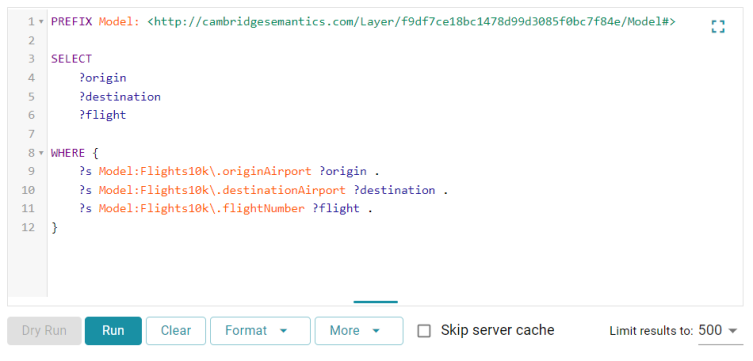Collapse the WHERE block fold arrow
Image resolution: width=753 pixels, height=361 pixels.
click(x=41, y=153)
